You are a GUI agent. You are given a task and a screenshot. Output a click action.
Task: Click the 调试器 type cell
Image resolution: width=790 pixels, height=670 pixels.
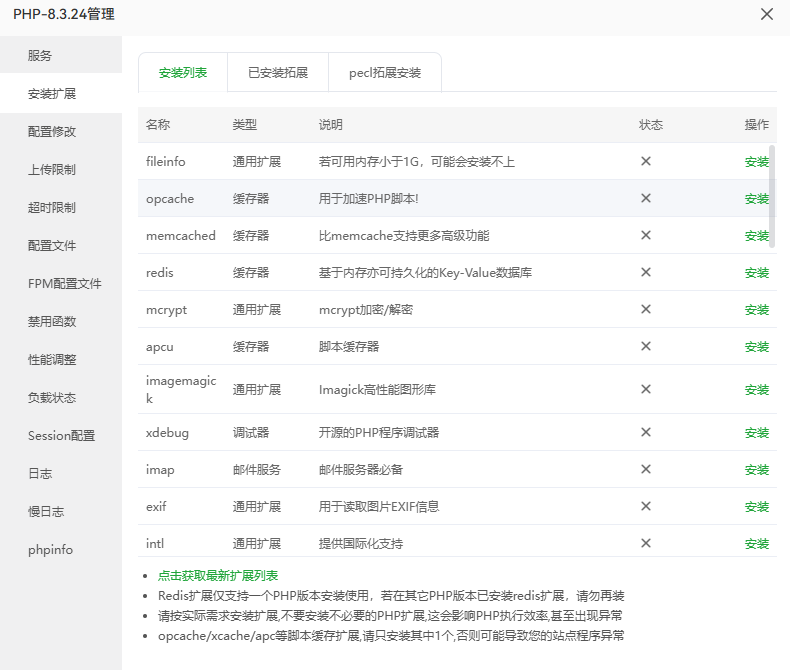pos(251,433)
